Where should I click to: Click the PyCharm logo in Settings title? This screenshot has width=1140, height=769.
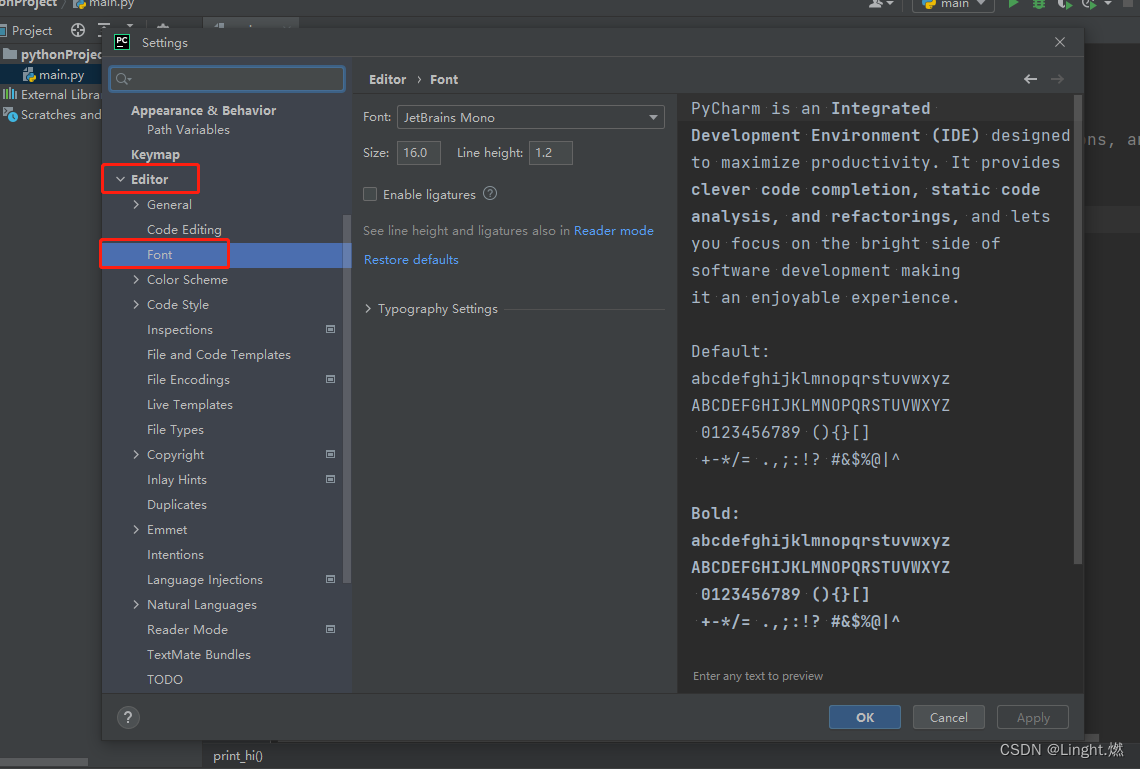click(x=122, y=42)
